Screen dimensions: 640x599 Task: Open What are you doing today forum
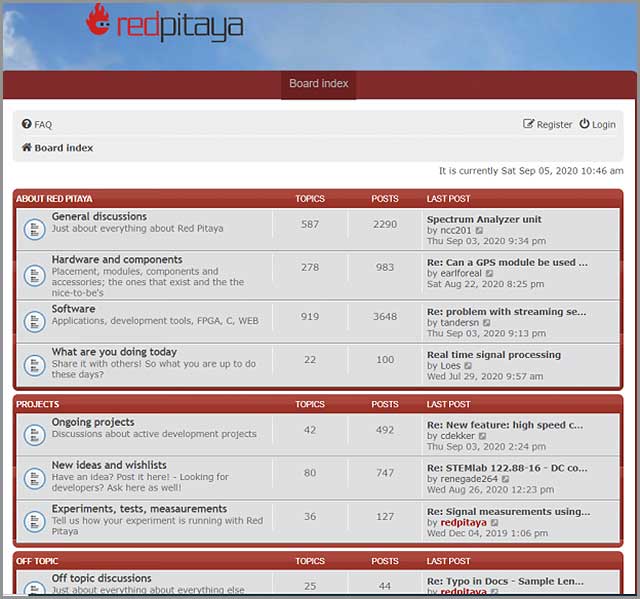tap(114, 352)
